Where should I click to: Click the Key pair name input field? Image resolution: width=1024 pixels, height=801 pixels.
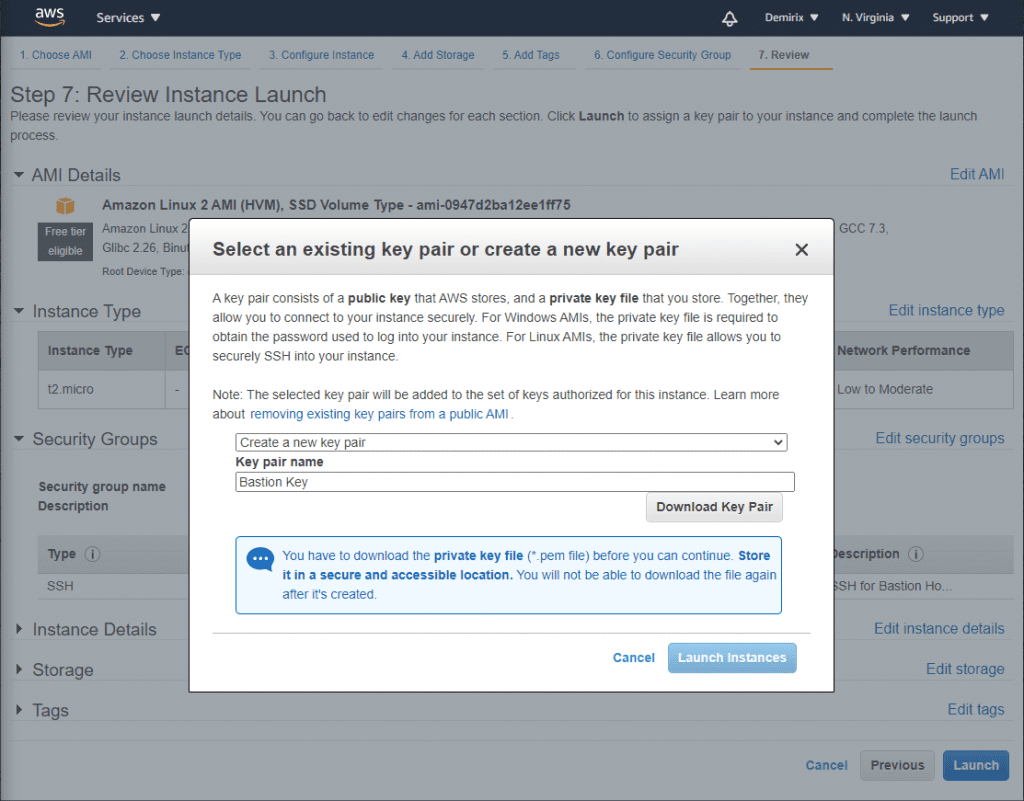point(515,482)
